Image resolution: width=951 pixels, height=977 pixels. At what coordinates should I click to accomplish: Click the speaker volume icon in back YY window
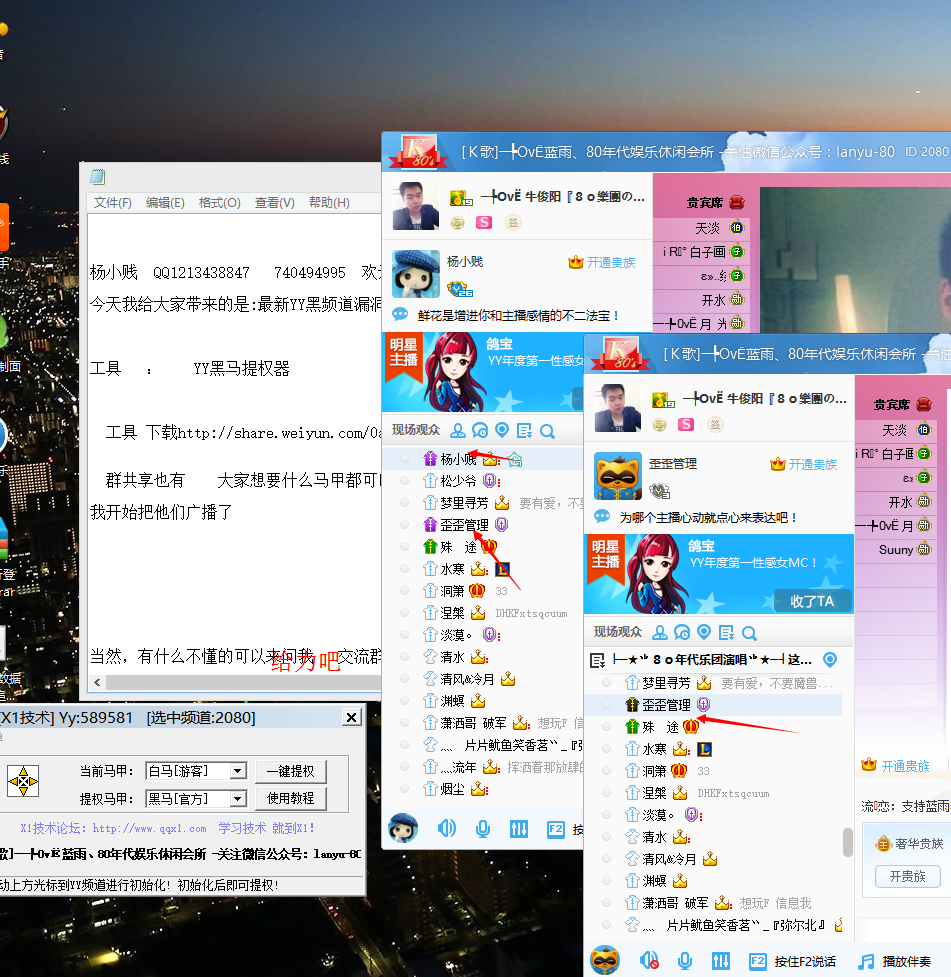click(446, 828)
